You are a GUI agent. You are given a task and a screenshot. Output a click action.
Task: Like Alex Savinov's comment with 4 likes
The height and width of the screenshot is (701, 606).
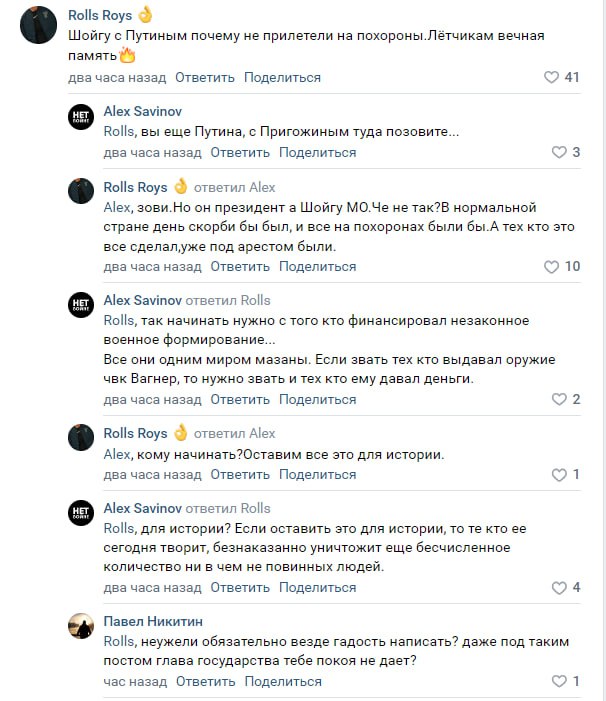559,587
